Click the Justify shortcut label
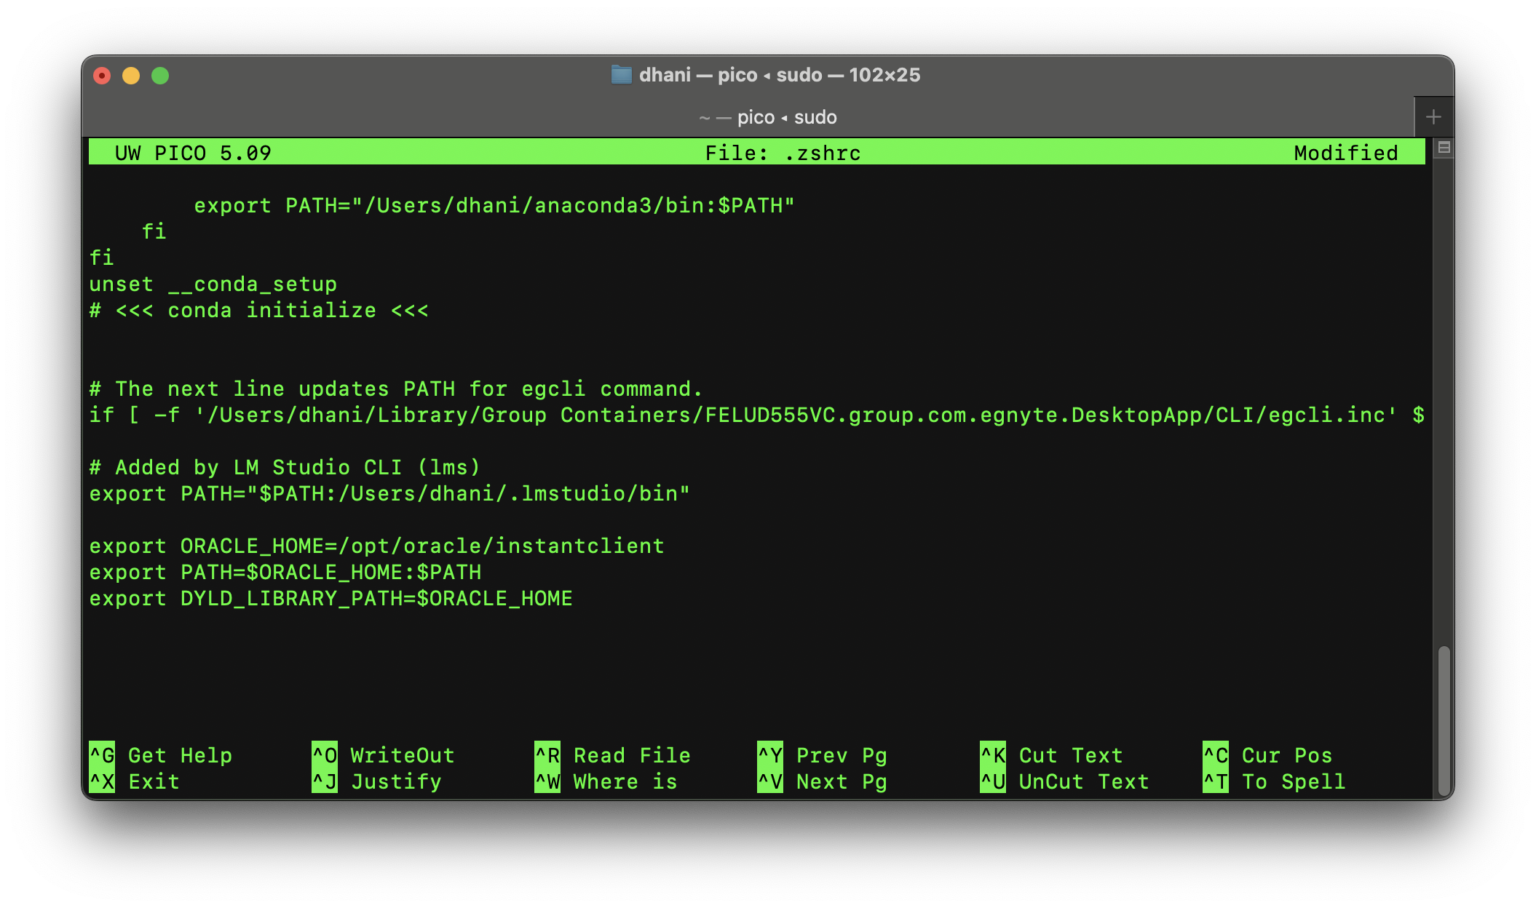This screenshot has height=908, width=1536. tap(395, 781)
